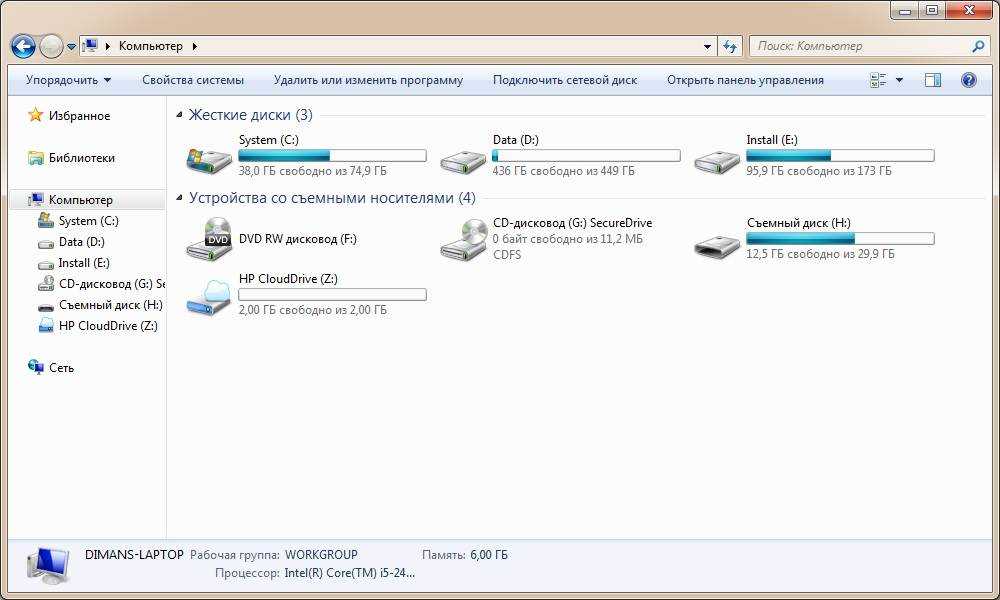Screen dimensions: 1000x600
Task: Click the Install (E:) drive label
Action: click(772, 140)
